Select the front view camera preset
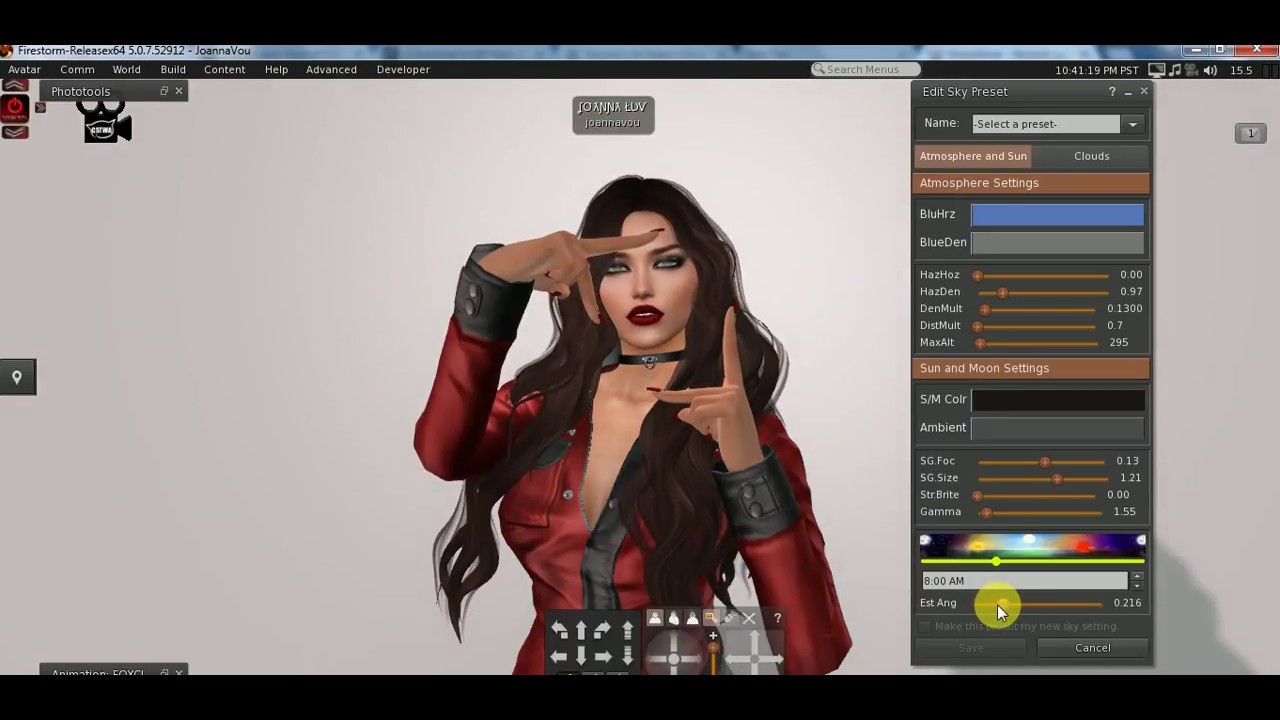 click(x=655, y=618)
